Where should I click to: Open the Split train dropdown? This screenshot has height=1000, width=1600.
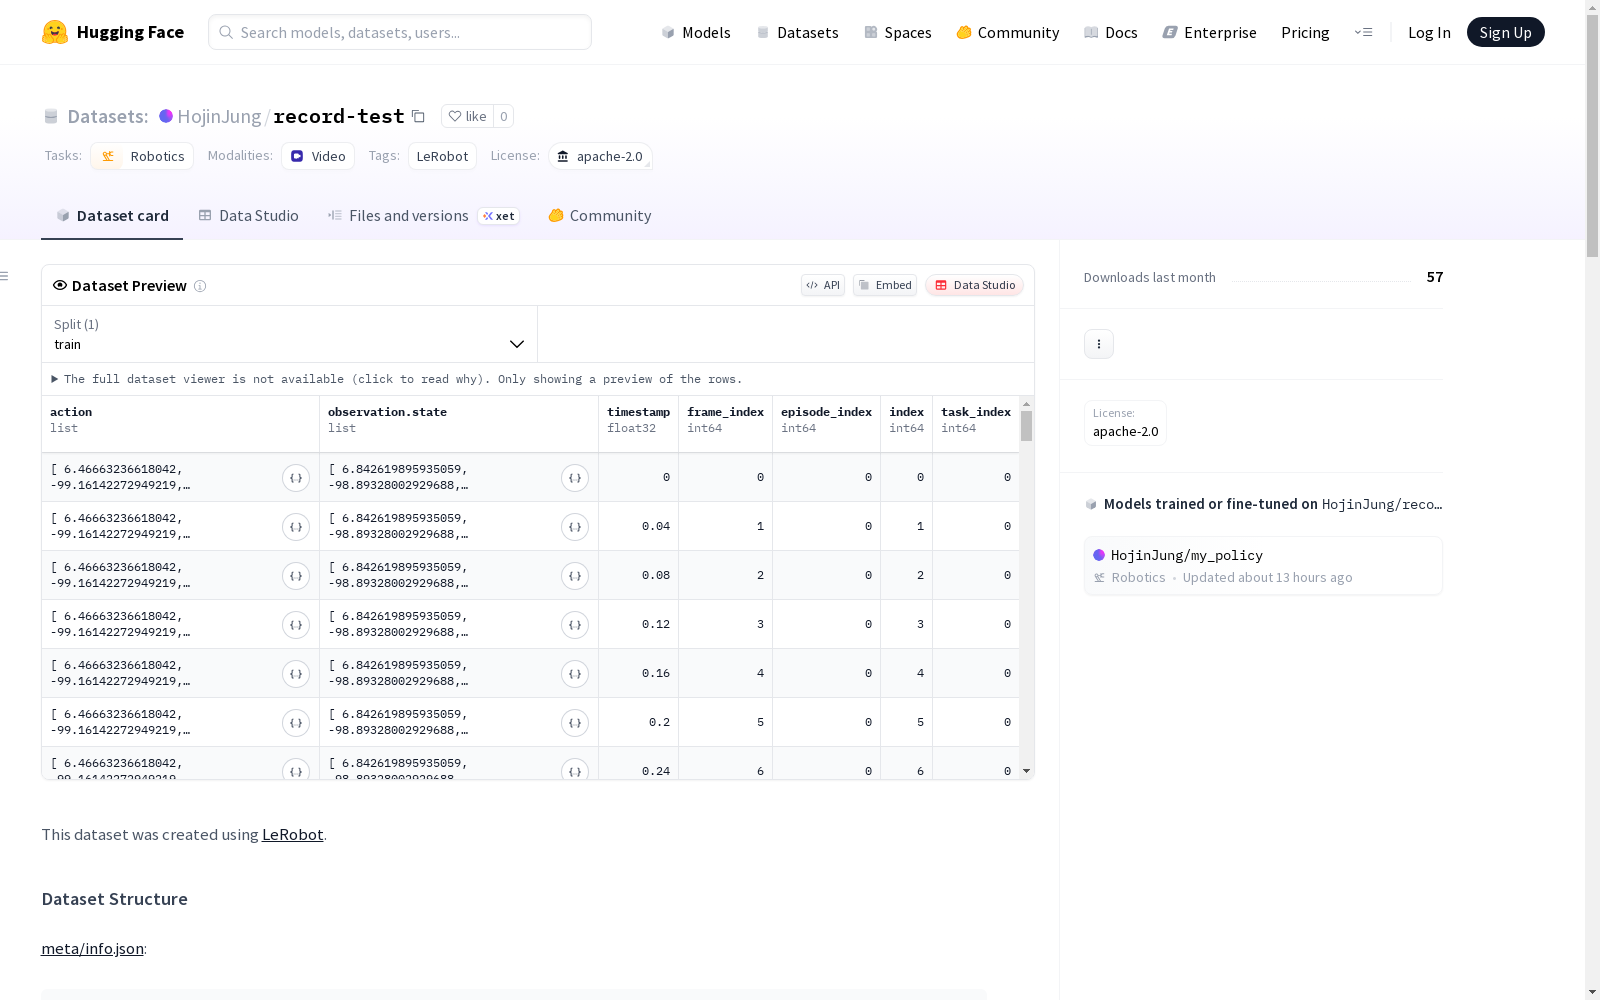pos(290,334)
